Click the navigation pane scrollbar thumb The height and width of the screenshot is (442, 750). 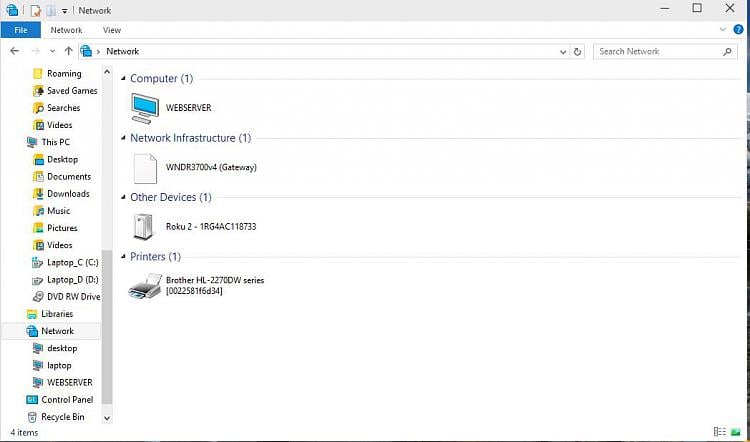107,327
